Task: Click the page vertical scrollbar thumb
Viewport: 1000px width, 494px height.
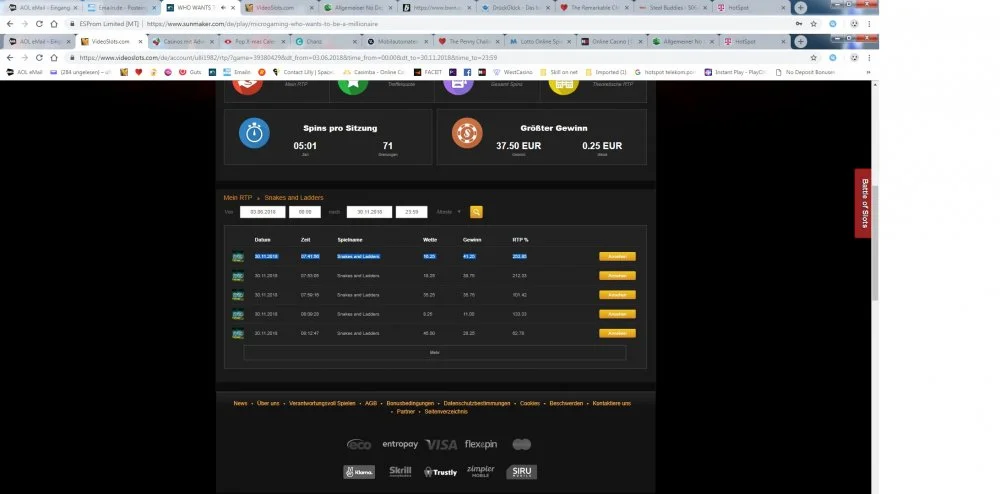Action: point(876,242)
